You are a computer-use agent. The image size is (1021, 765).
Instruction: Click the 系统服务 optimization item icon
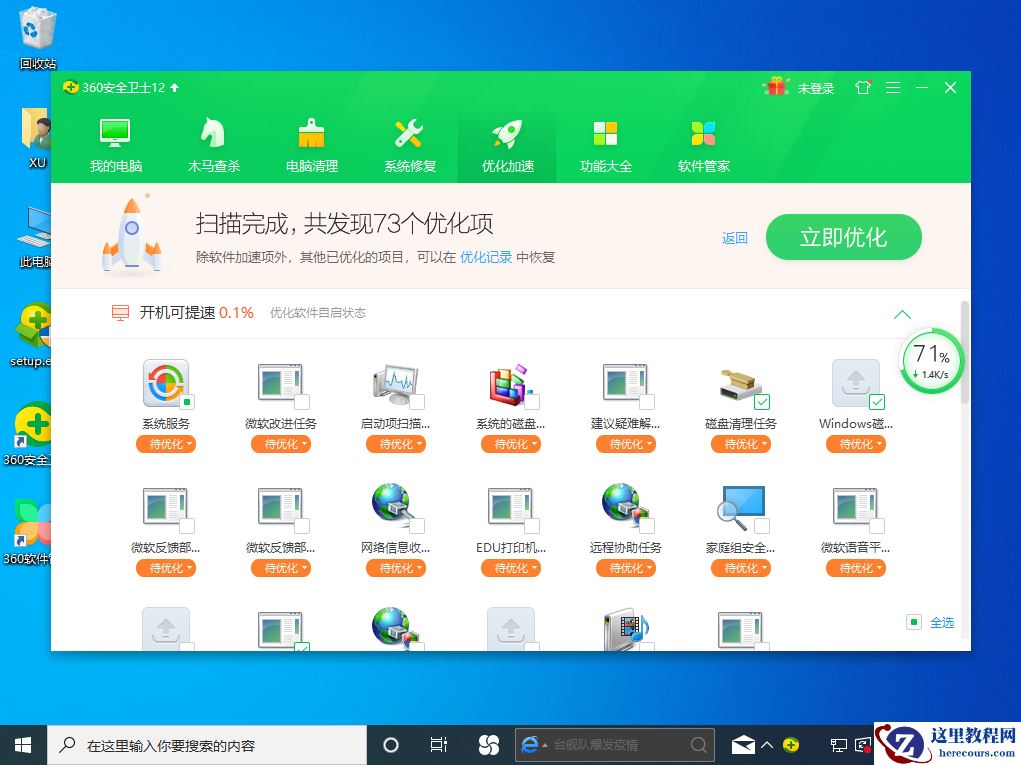(166, 383)
